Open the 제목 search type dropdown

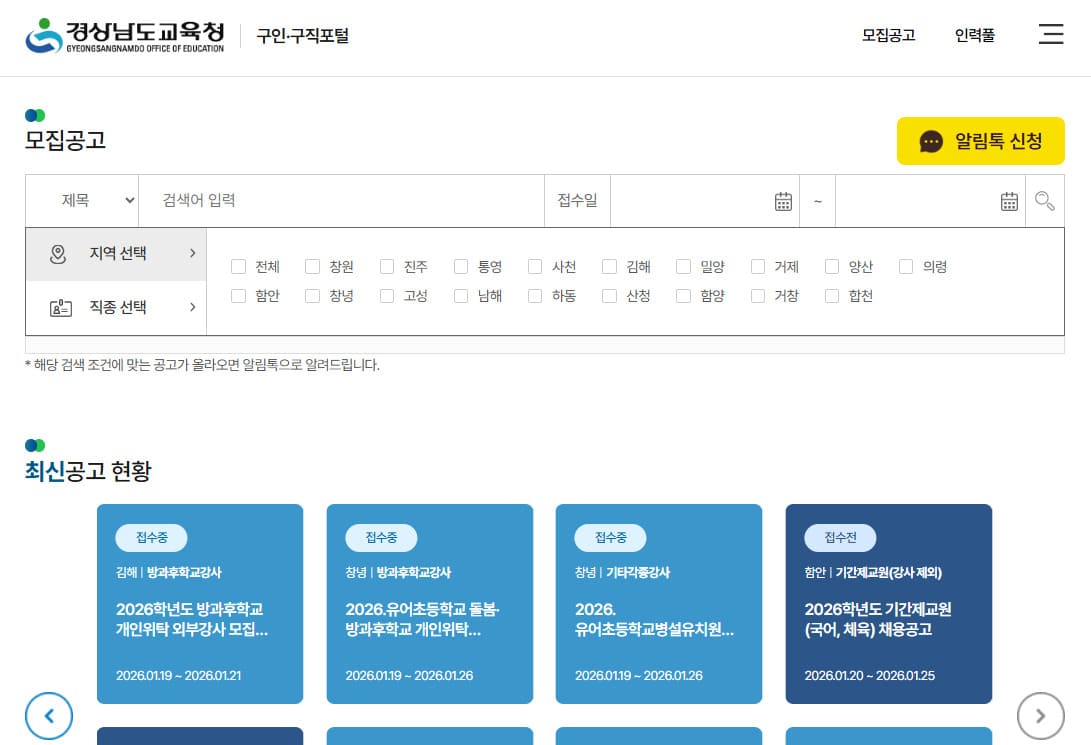pyautogui.click(x=82, y=200)
